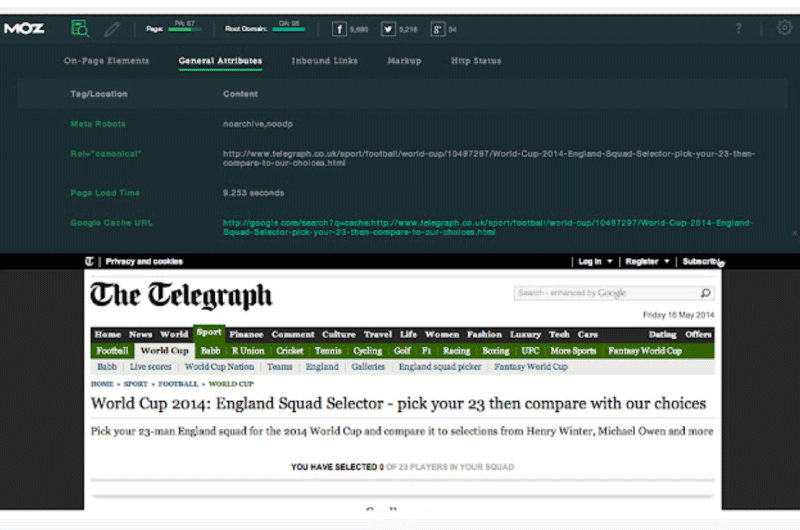Click the England link in third nav row
Image resolution: width=800 pixels, height=530 pixels.
[x=322, y=367]
